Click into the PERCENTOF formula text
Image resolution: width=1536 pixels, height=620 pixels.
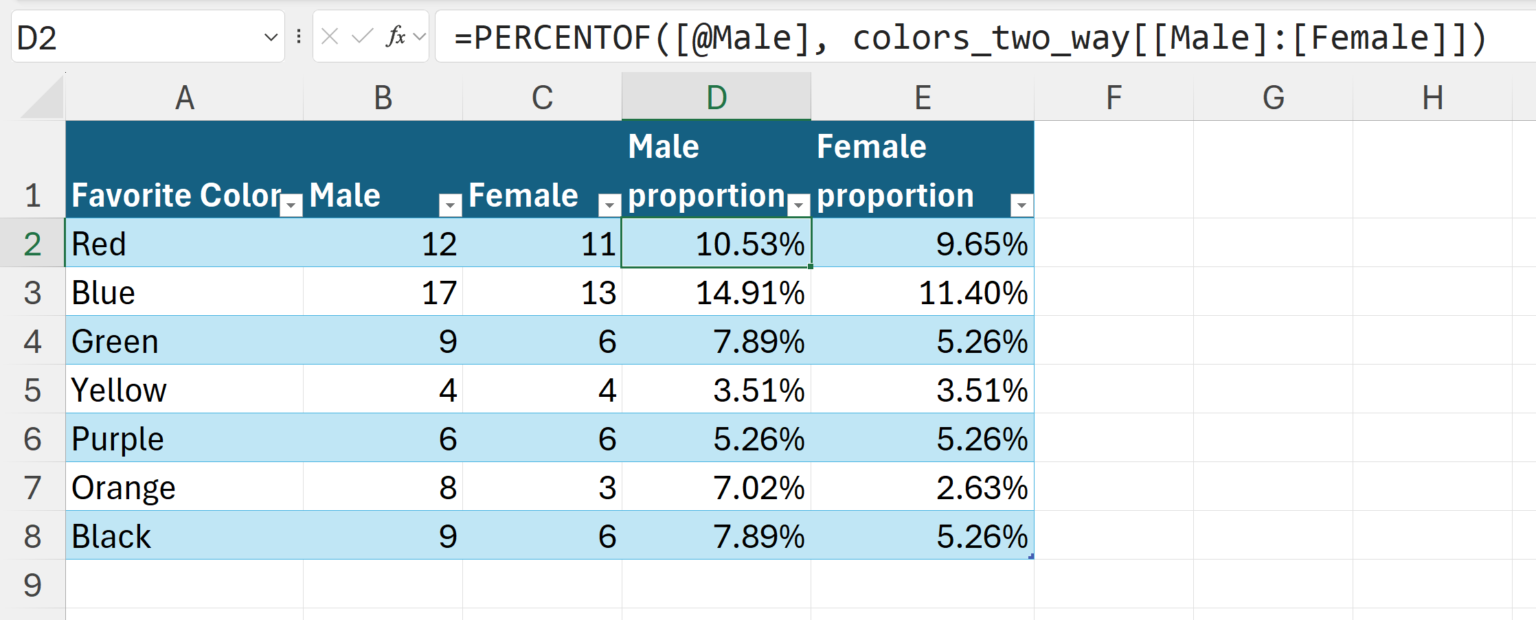(x=970, y=38)
